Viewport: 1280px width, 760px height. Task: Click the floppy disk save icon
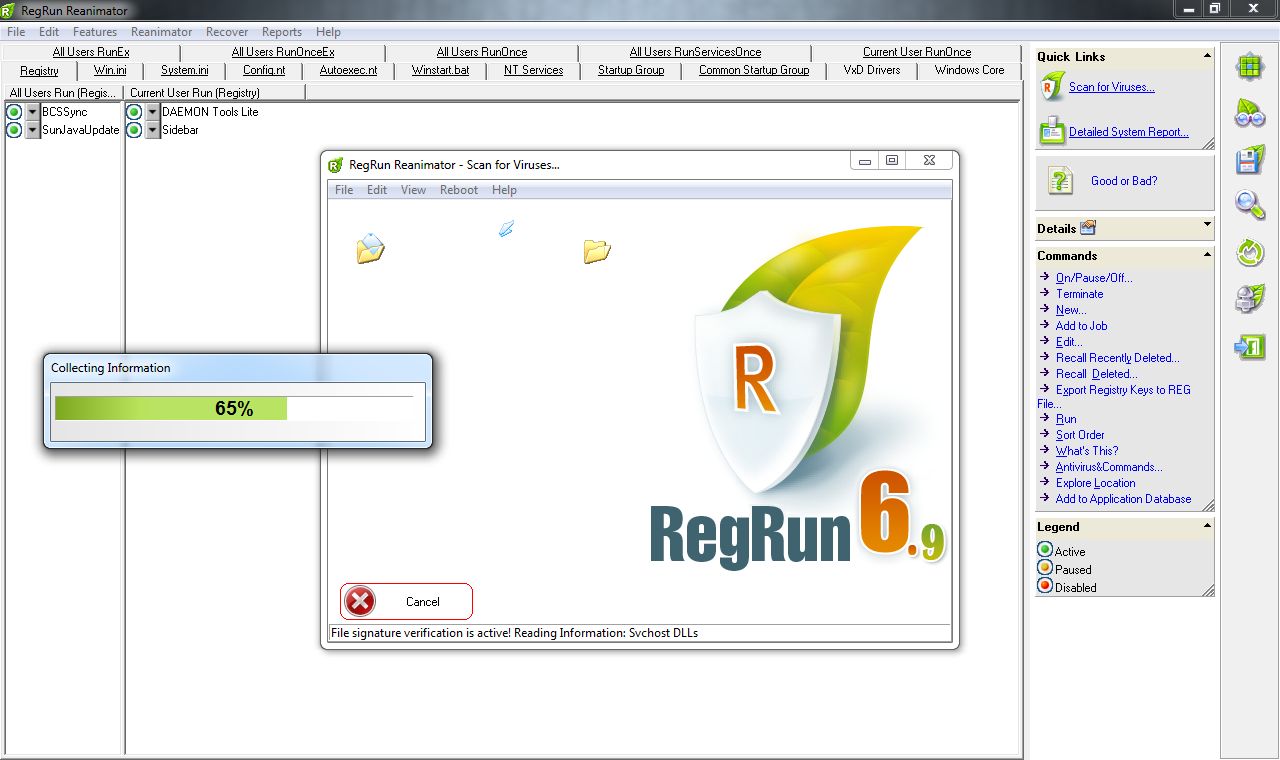coord(1249,160)
